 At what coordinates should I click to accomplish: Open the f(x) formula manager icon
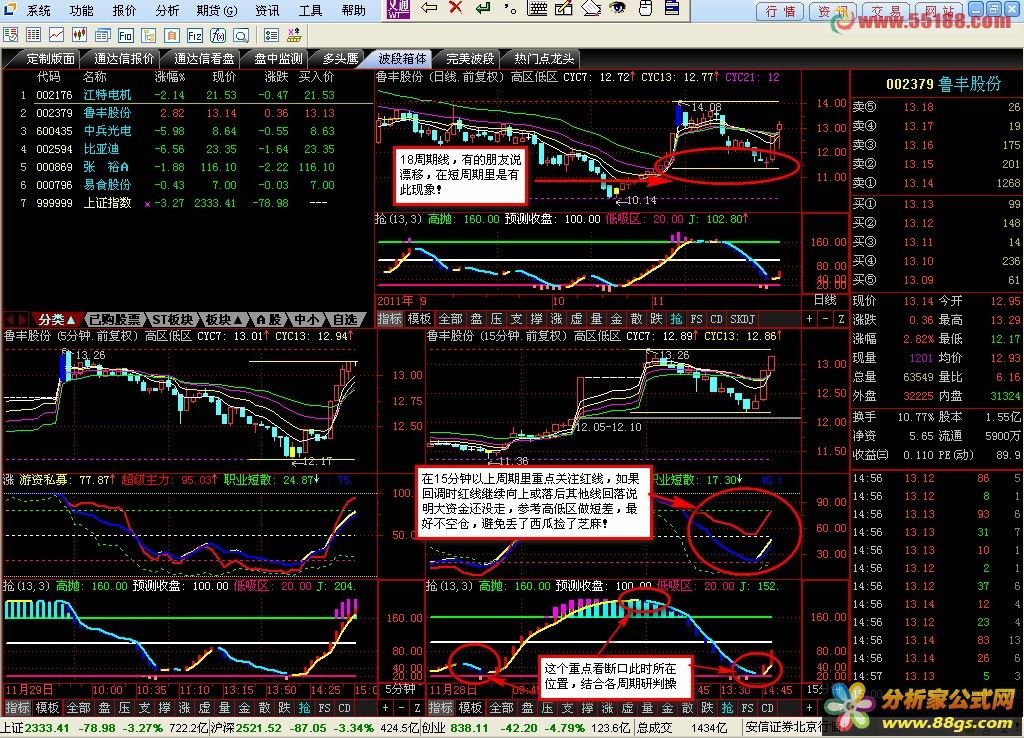point(218,35)
